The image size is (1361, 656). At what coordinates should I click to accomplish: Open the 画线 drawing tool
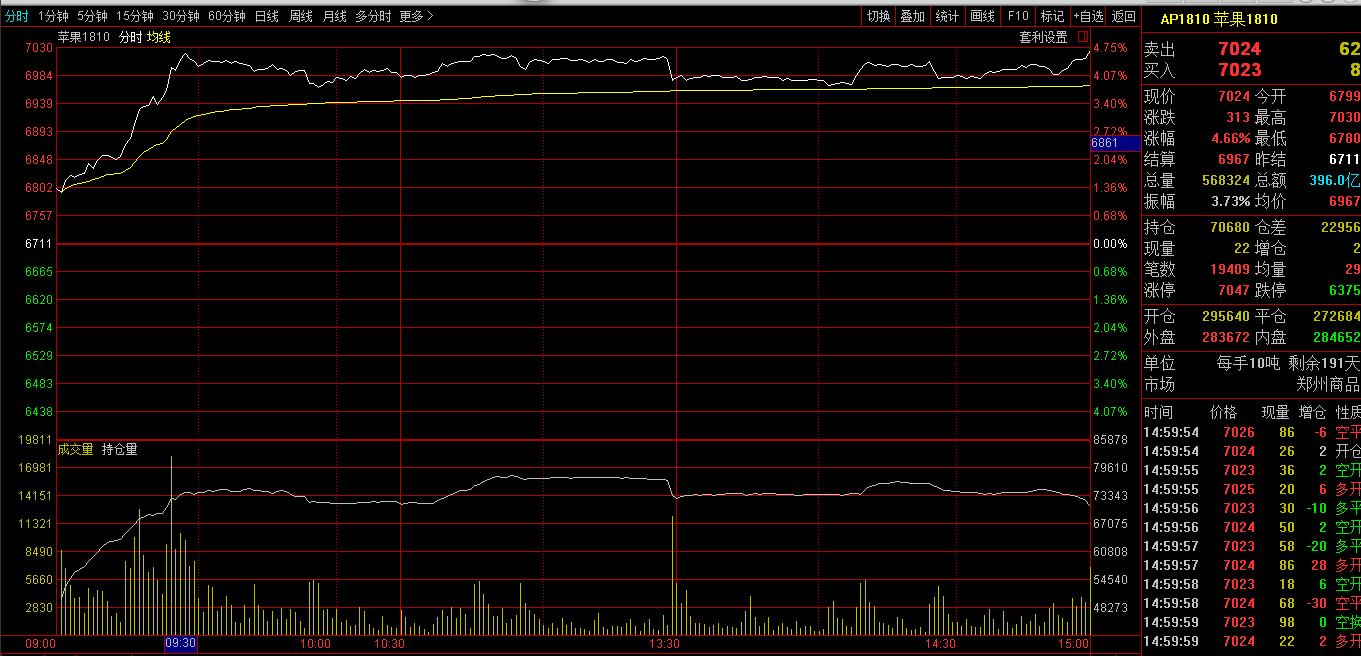[x=982, y=16]
